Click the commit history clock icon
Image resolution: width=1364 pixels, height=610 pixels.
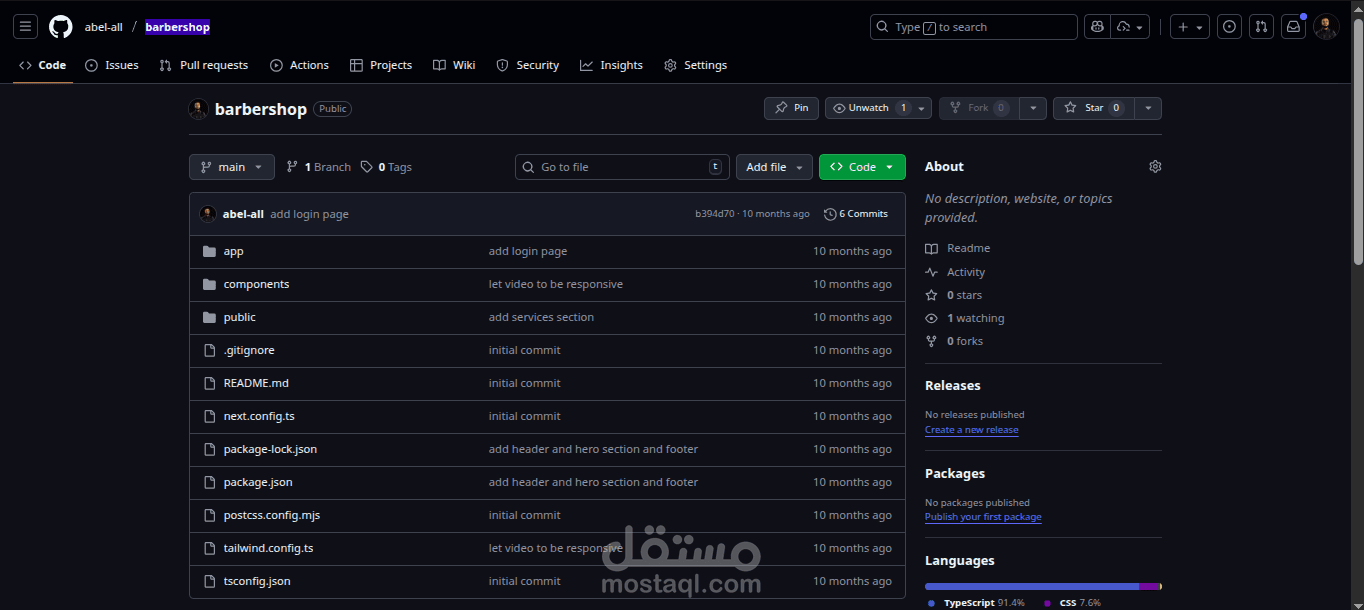830,214
